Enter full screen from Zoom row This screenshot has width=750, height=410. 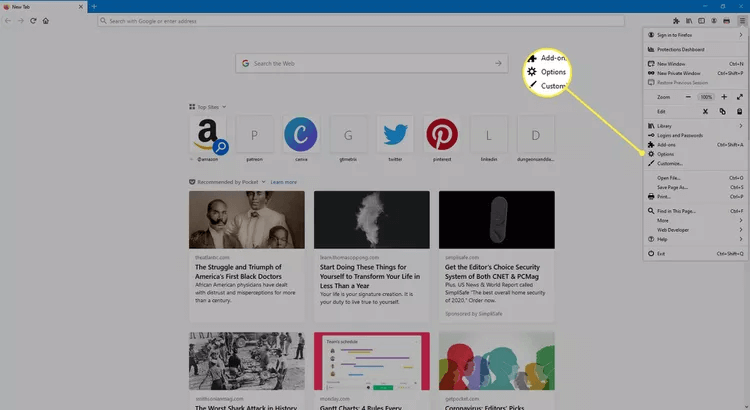pos(739,97)
